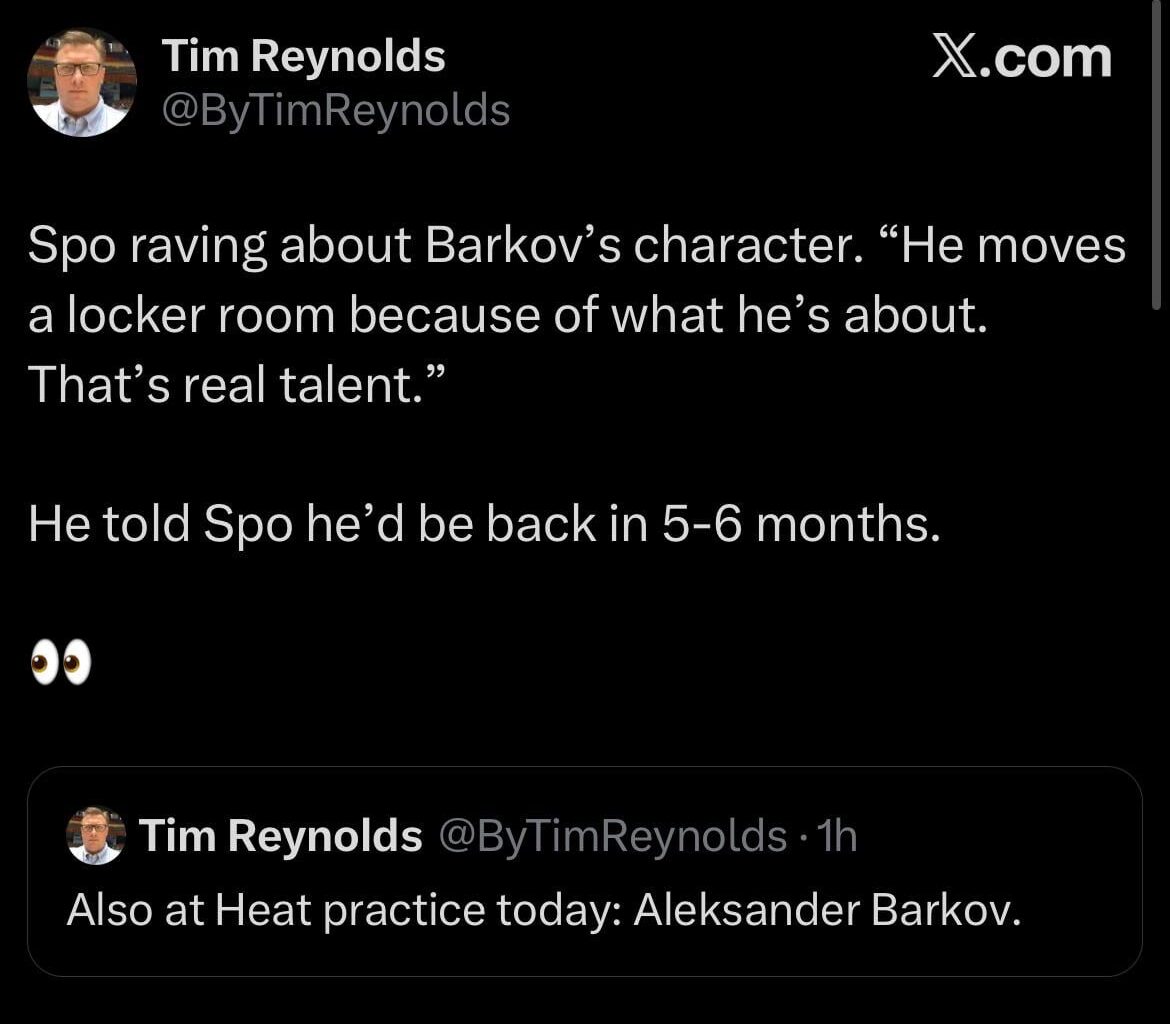
Task: Click the bold Tim Reynolds name at top
Action: pos(303,56)
